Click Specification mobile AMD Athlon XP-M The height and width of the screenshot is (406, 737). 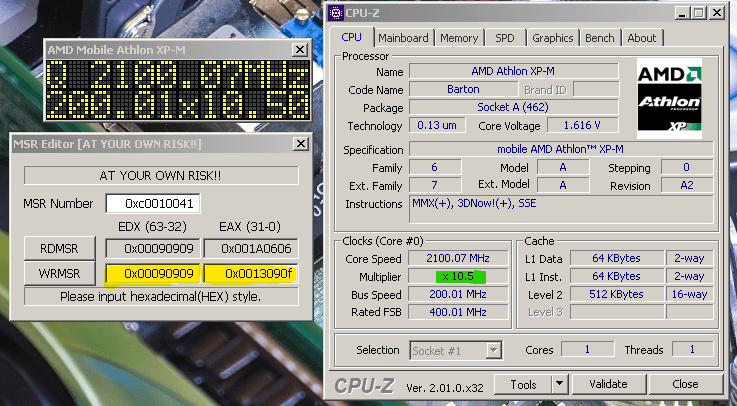click(x=561, y=149)
